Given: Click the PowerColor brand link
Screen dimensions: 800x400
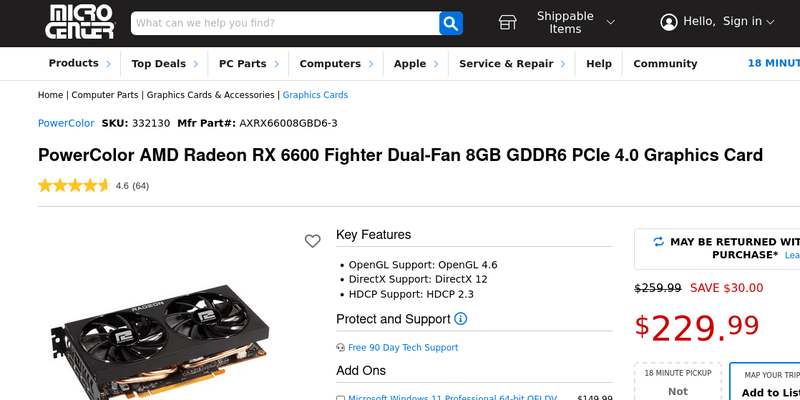Looking at the screenshot, I should pos(66,123).
